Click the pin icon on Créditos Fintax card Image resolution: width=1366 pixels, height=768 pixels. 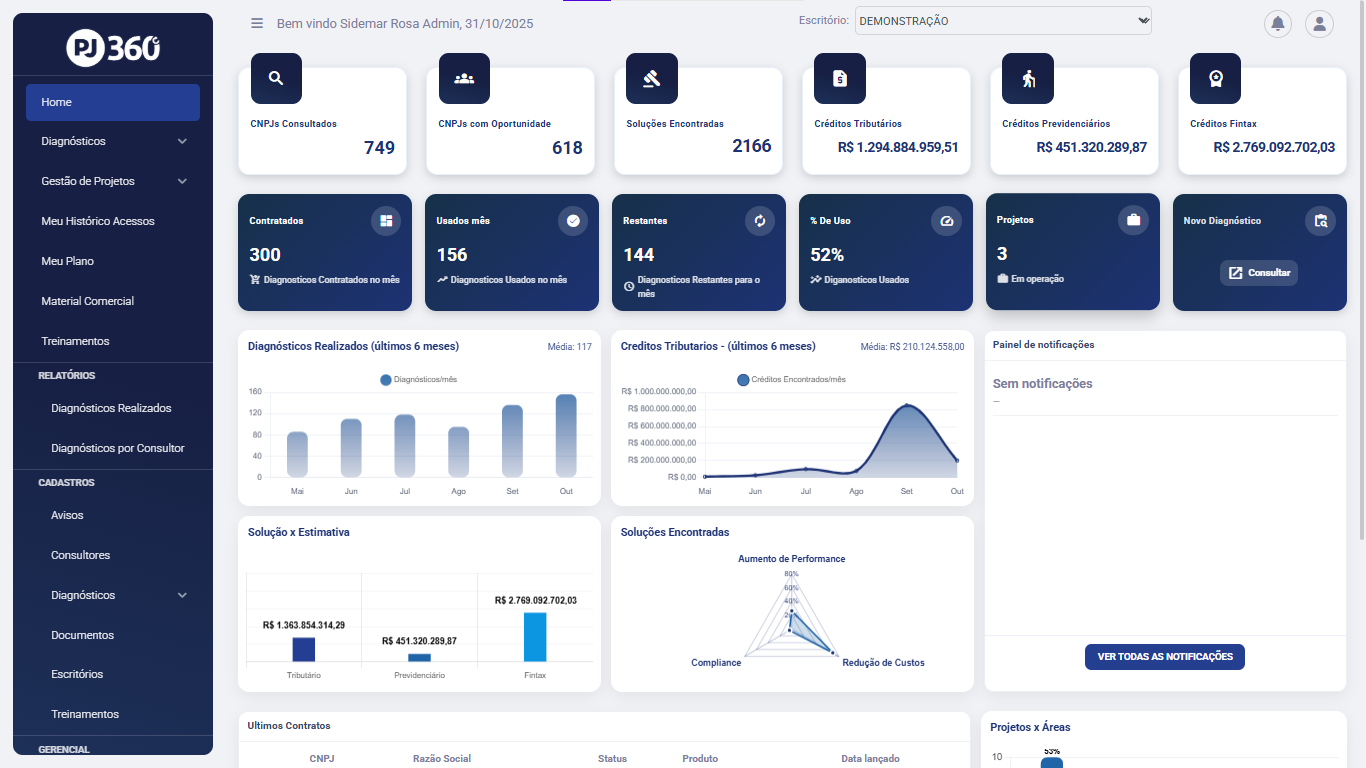pyautogui.click(x=1215, y=78)
